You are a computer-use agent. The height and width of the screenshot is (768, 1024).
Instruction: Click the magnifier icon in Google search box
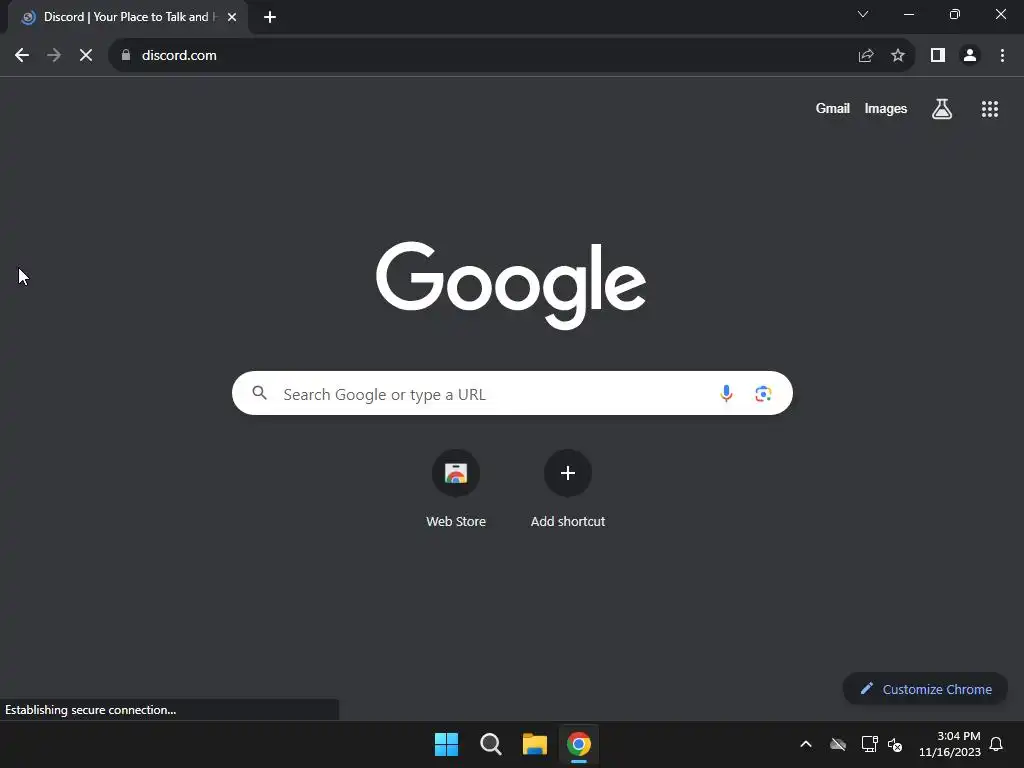(x=259, y=393)
